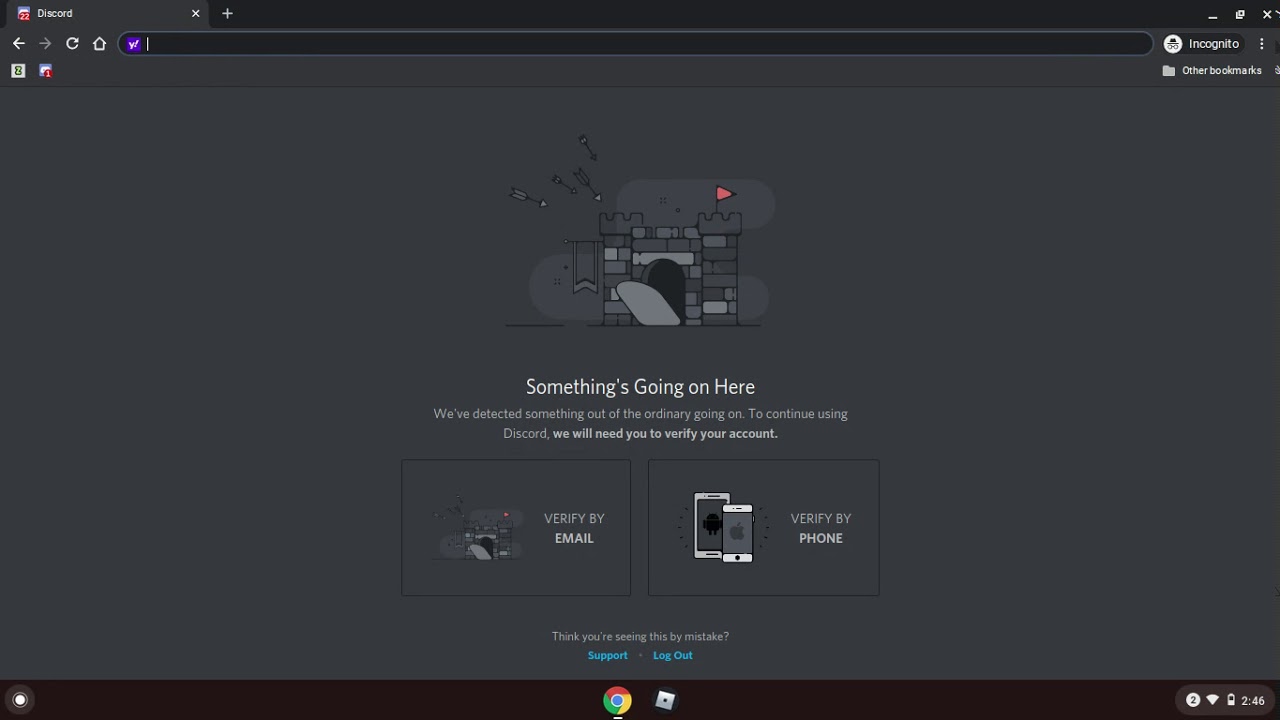The image size is (1280, 720).
Task: Choose Verify by Phone option
Action: [764, 528]
